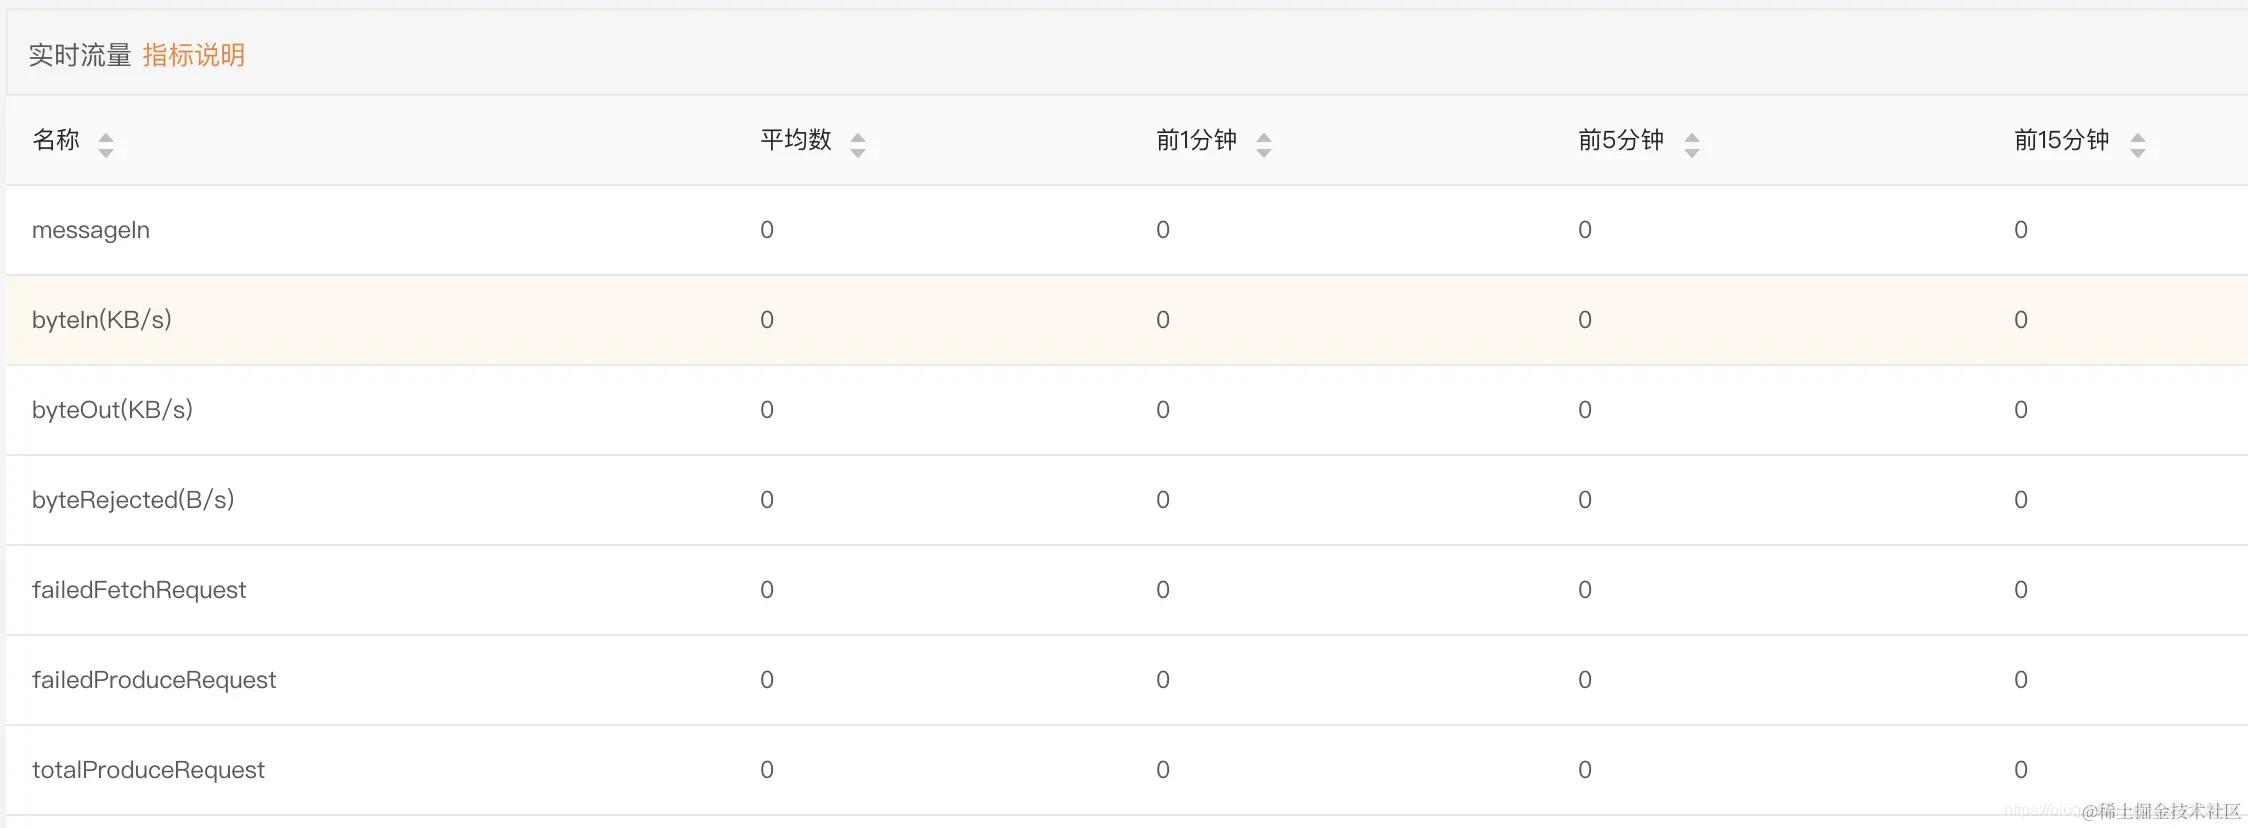Sort 前5分钟 column ascending with up arrow
This screenshot has width=2248, height=828.
pos(1692,135)
